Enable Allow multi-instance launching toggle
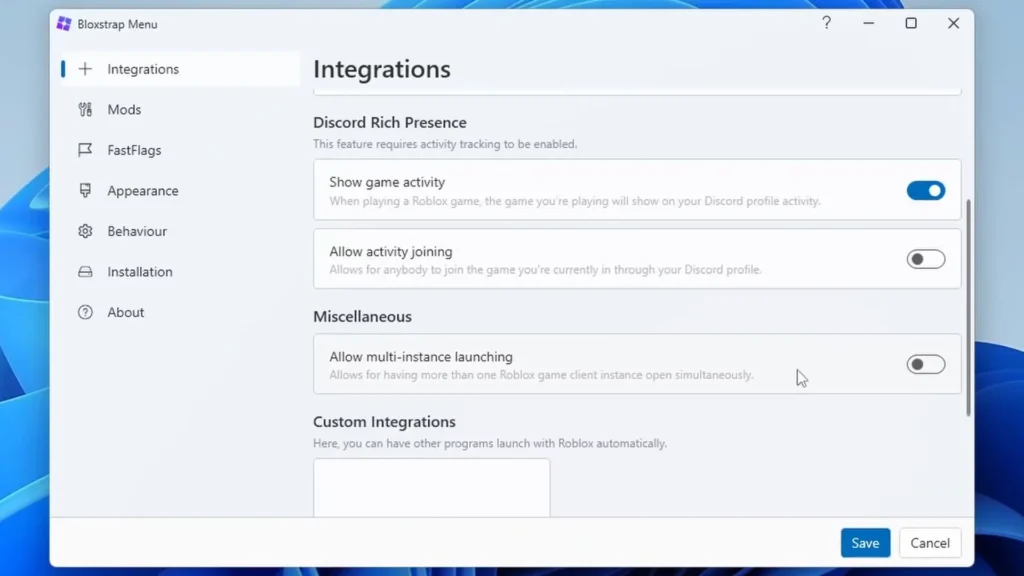The height and width of the screenshot is (576, 1024). (925, 364)
